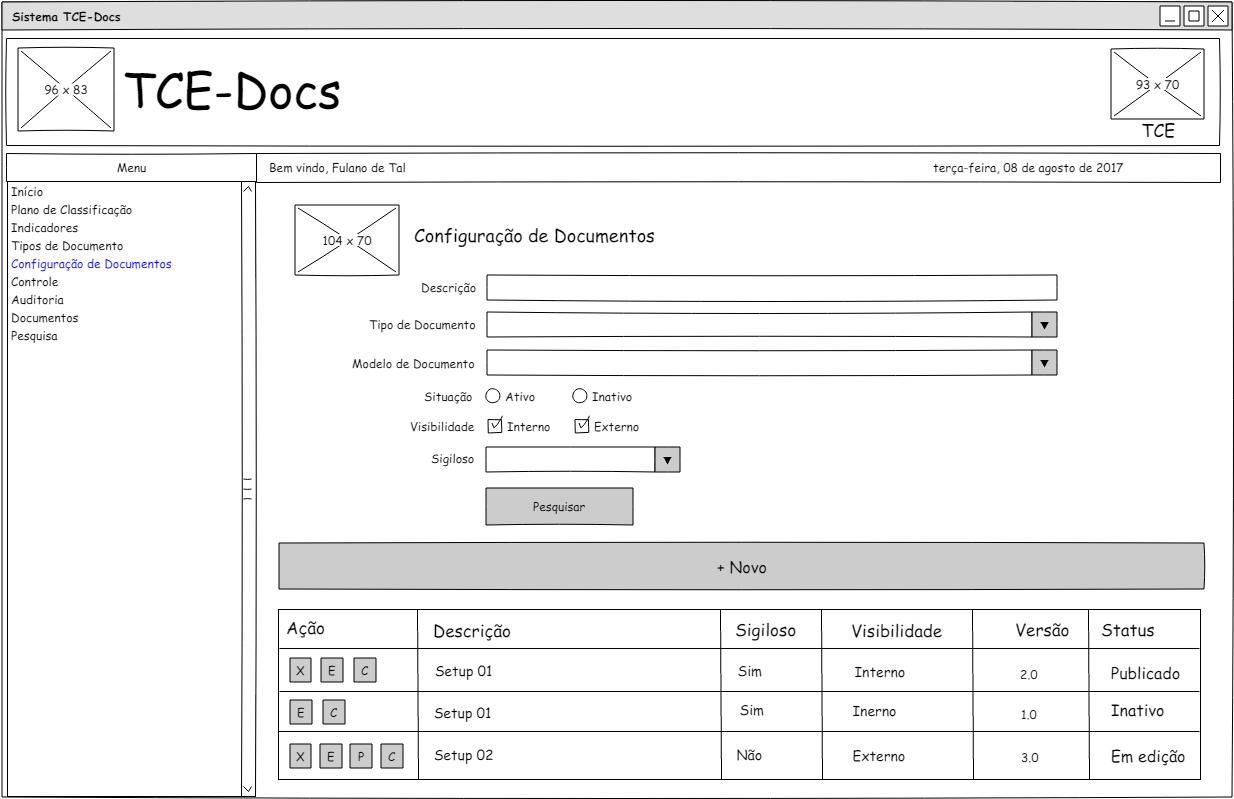This screenshot has height=799, width=1234.
Task: Click the TCE image placeholder at top right
Action: [1157, 85]
